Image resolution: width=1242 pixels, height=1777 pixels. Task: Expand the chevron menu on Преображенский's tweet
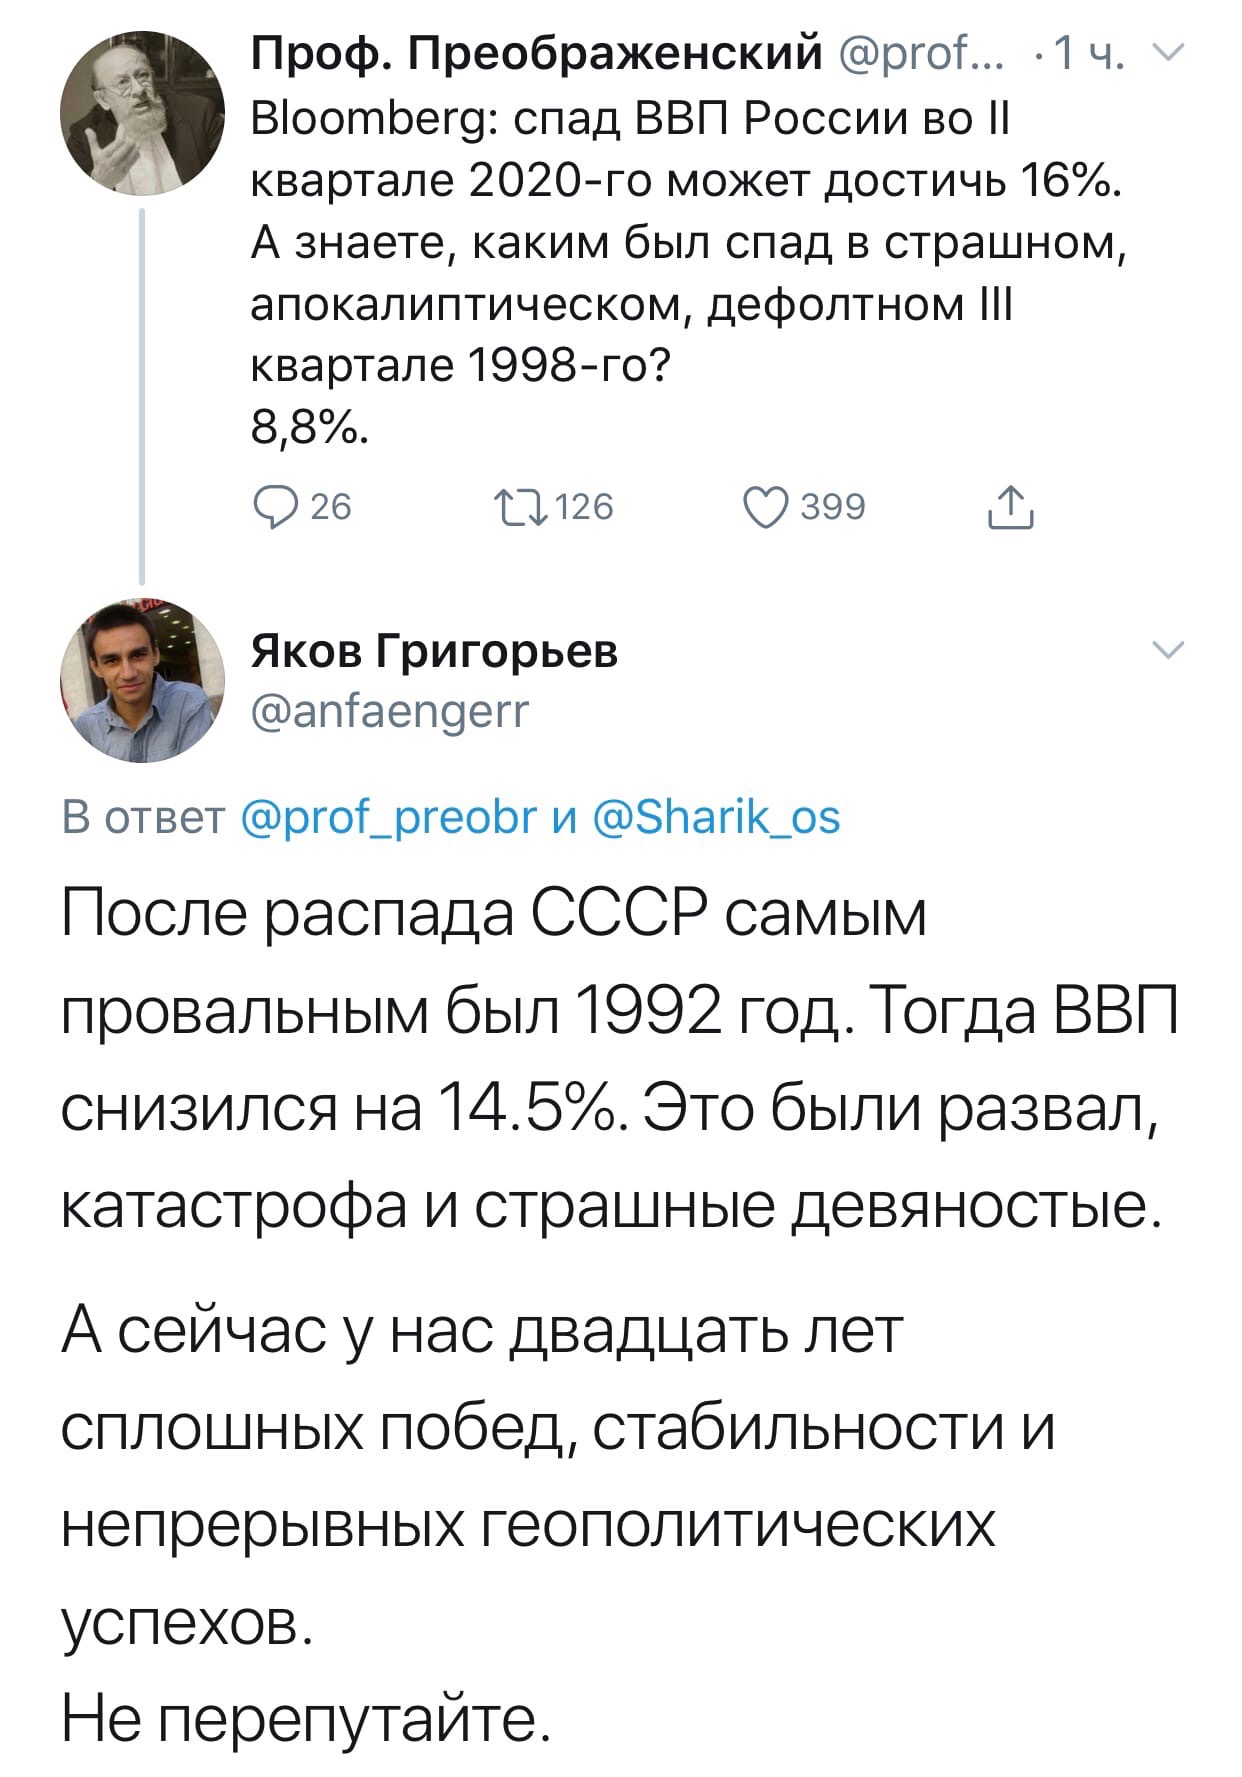tap(1166, 55)
